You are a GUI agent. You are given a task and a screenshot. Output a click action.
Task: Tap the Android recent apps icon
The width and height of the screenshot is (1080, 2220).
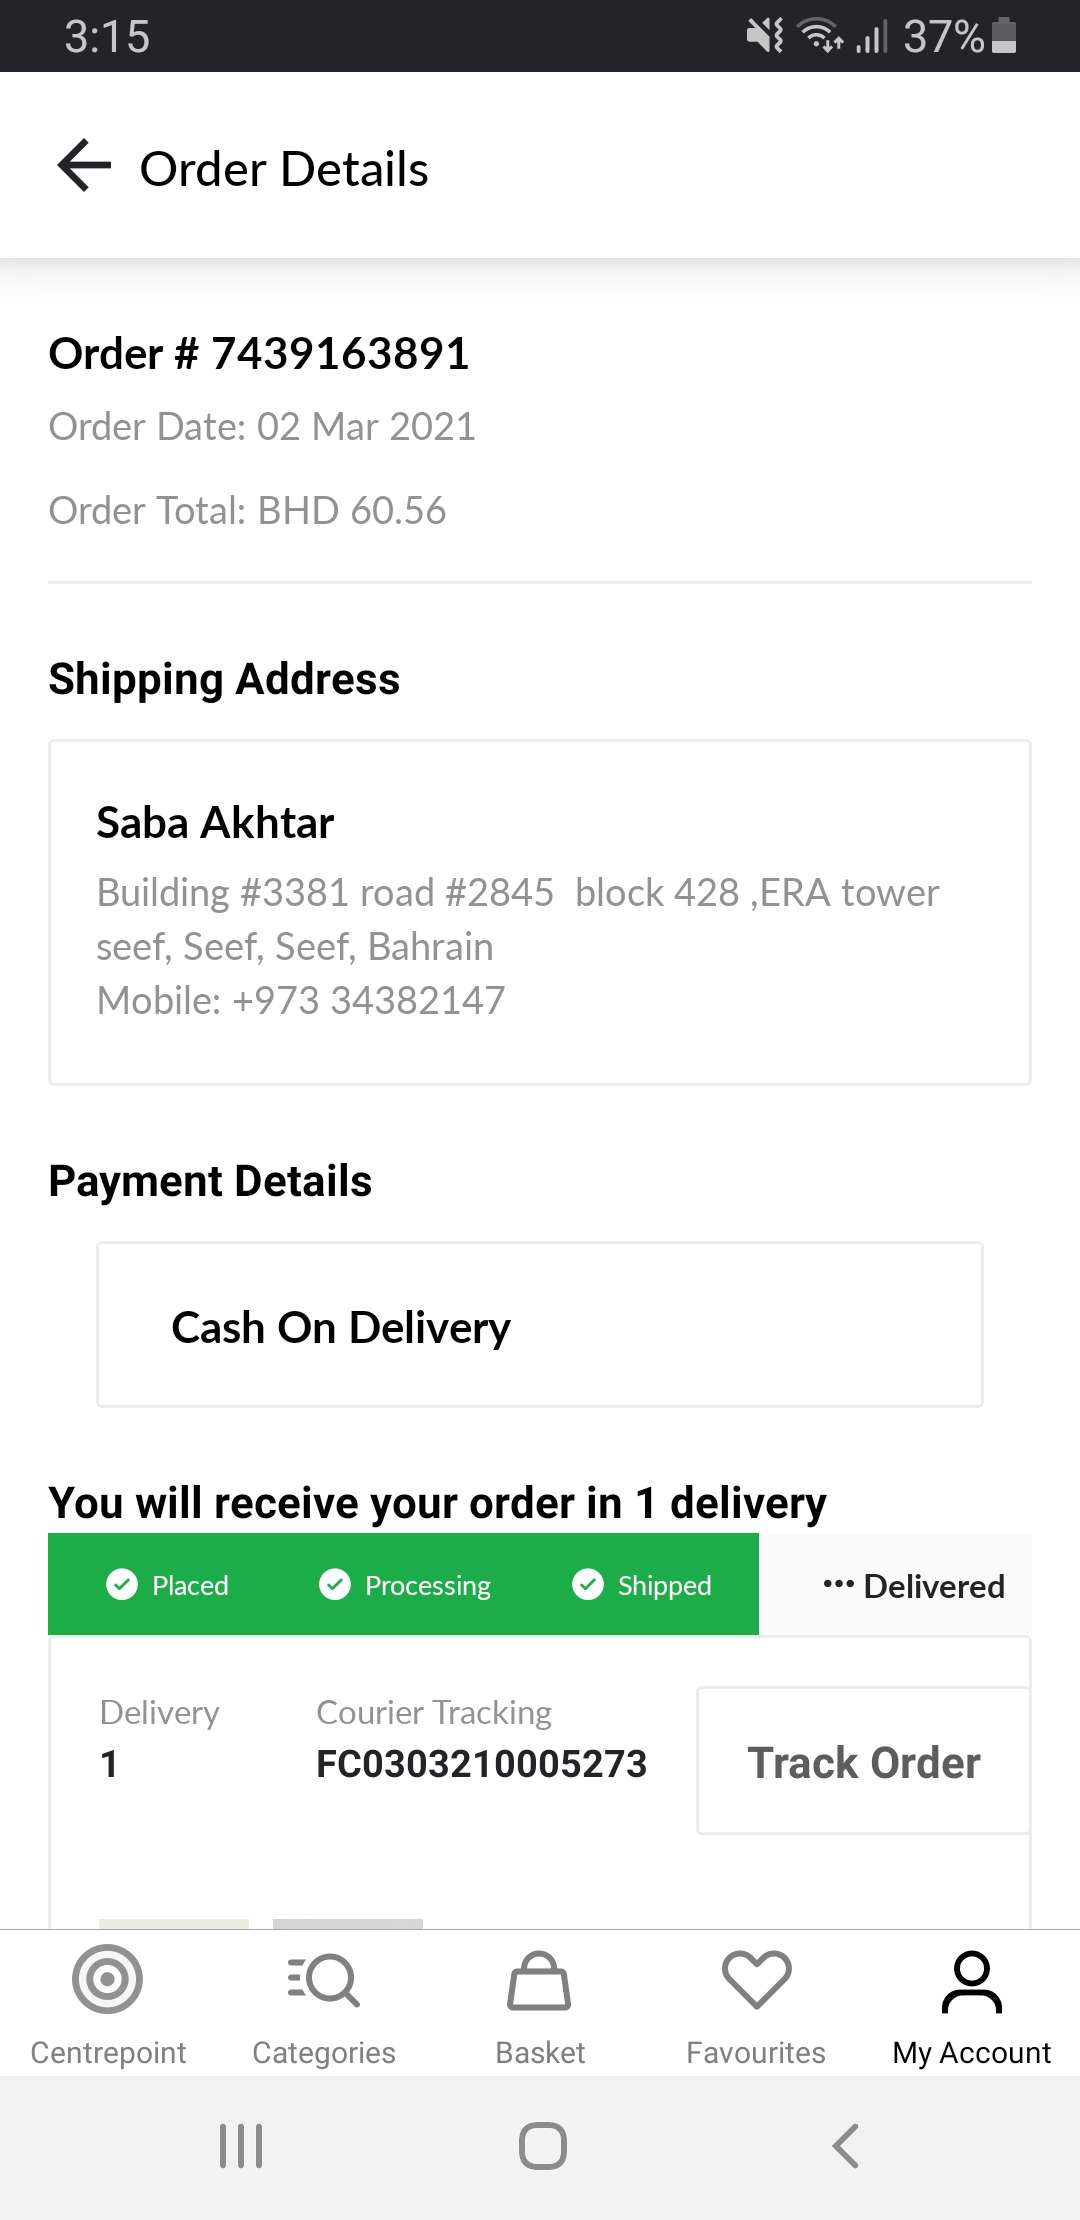[x=241, y=2146]
